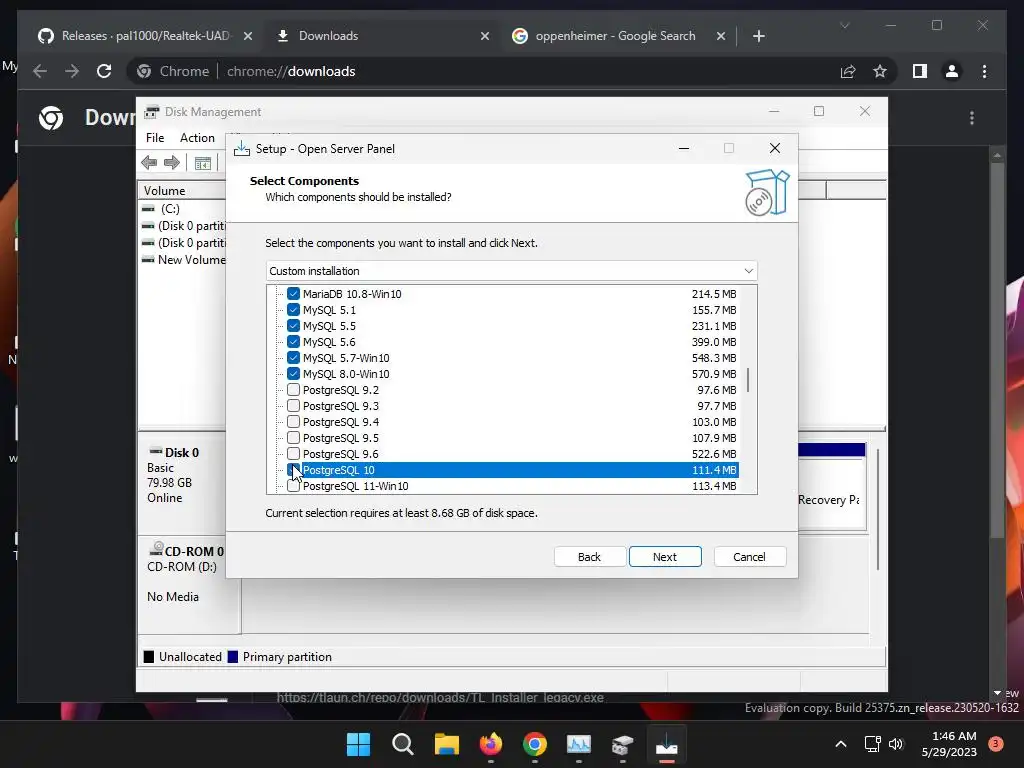Open Chrome from the taskbar
The width and height of the screenshot is (1024, 768).
pyautogui.click(x=534, y=744)
